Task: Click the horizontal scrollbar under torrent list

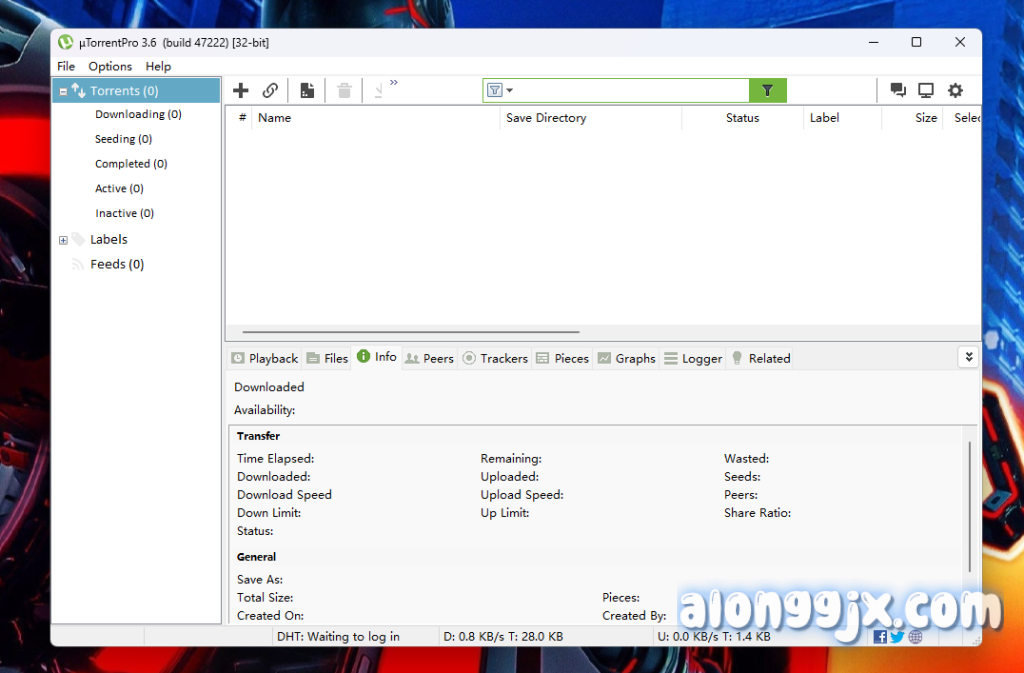Action: [x=410, y=332]
